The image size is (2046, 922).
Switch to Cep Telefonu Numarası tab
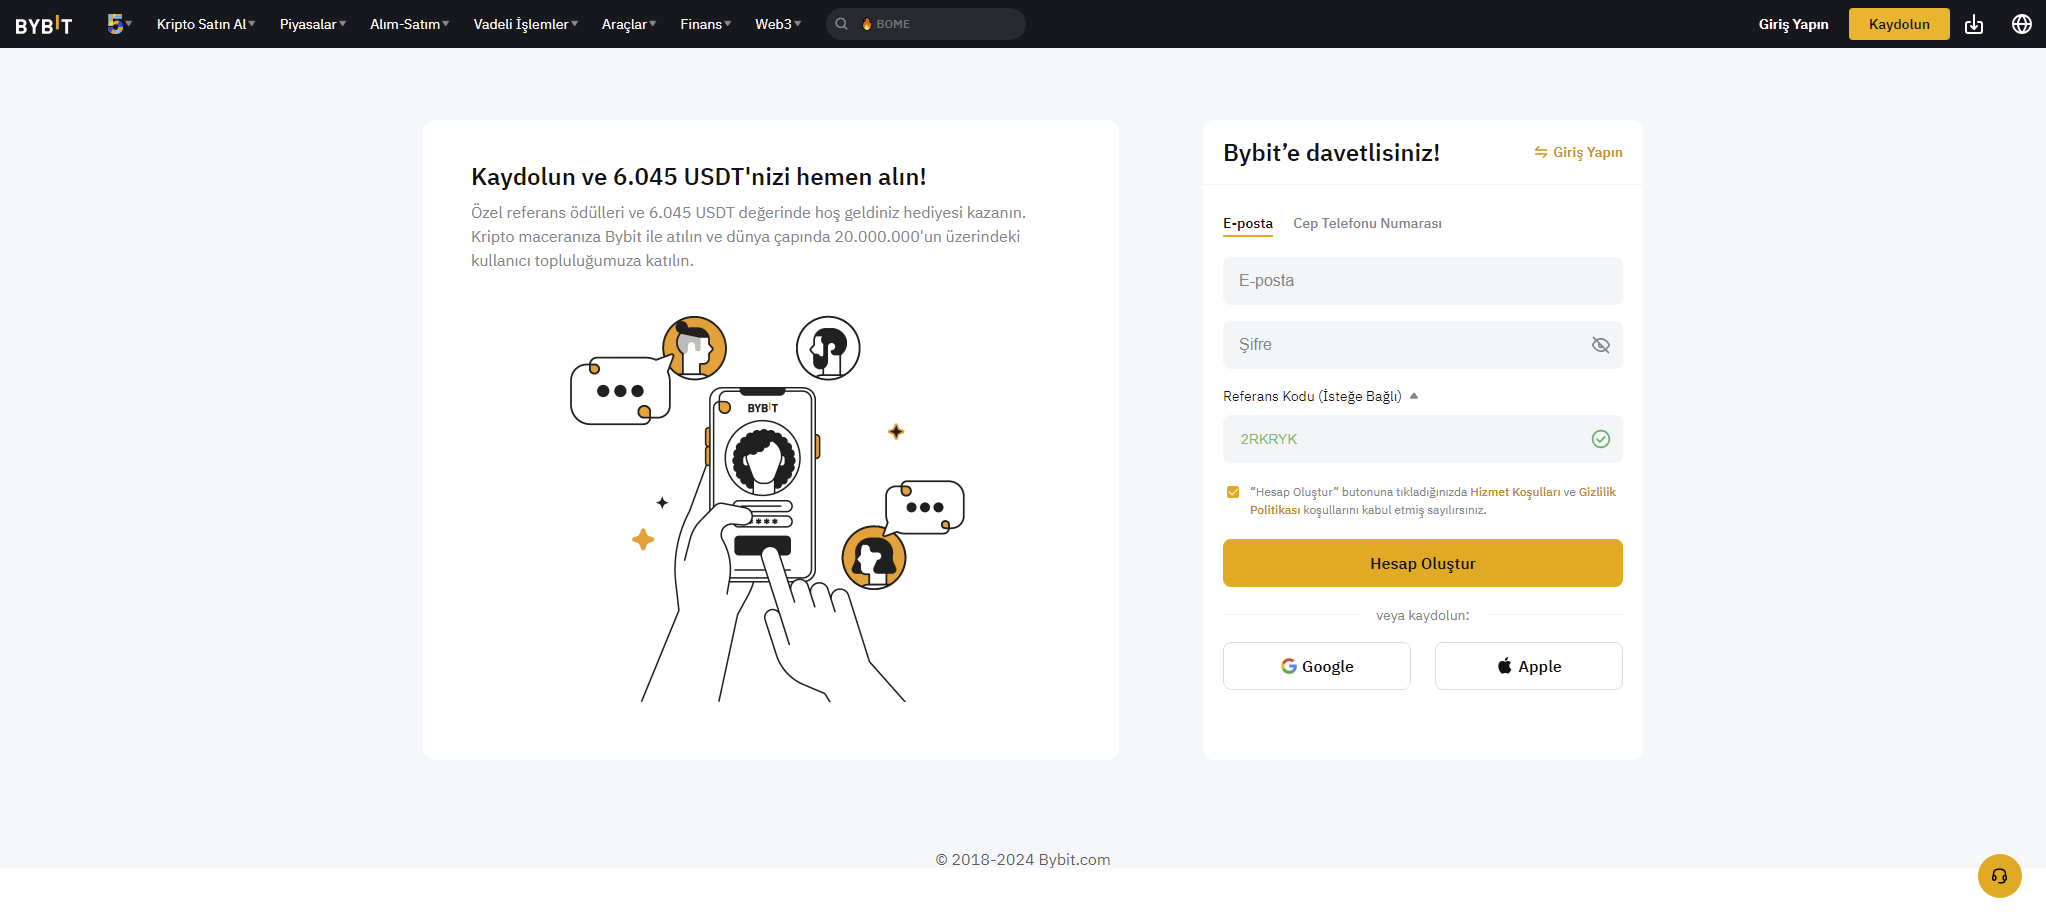[x=1367, y=224]
